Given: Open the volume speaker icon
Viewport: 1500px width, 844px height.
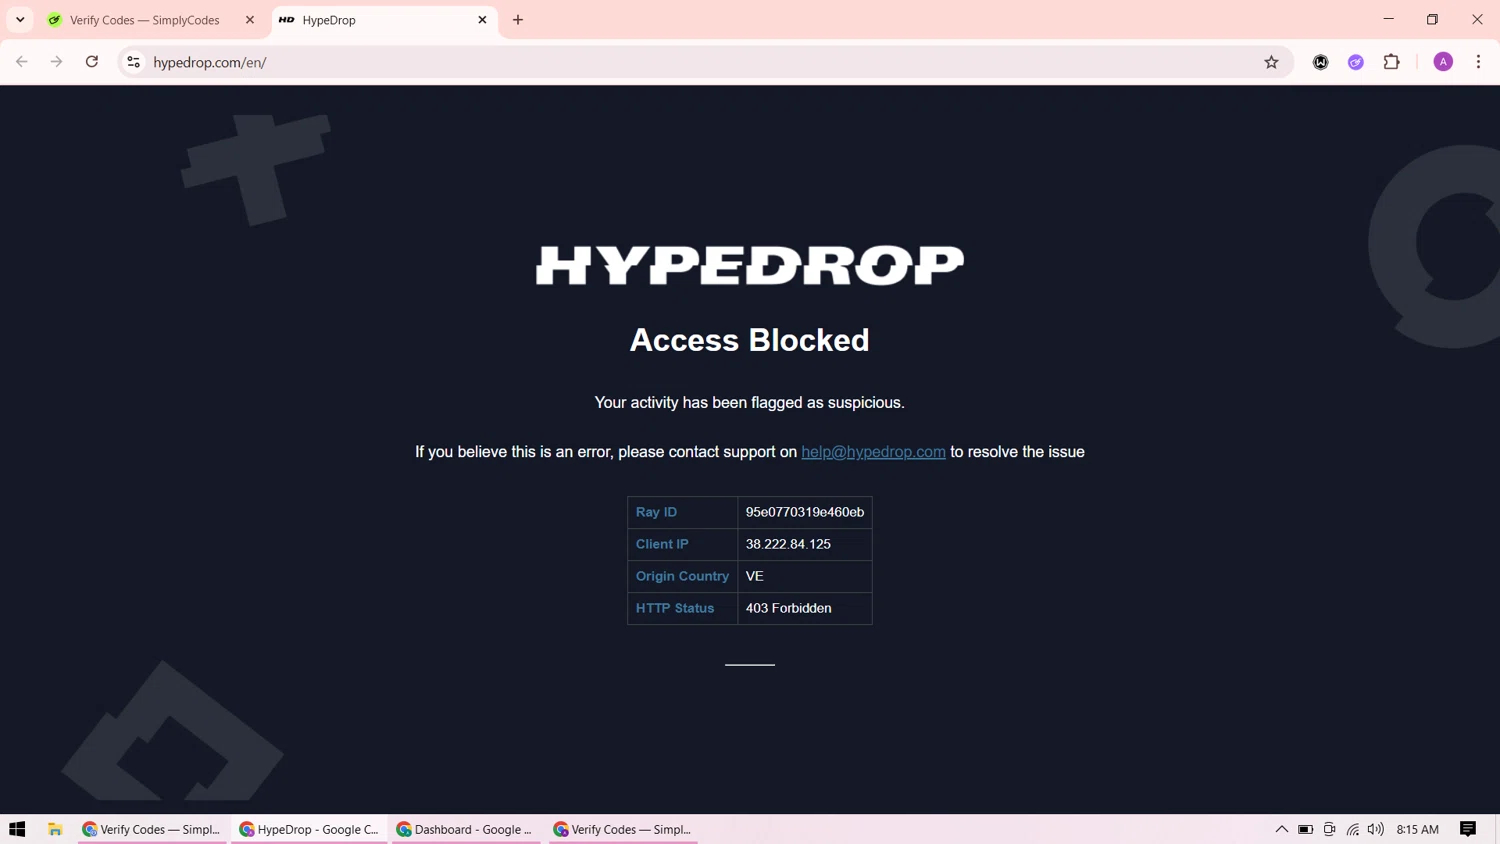Looking at the screenshot, I should (x=1376, y=829).
